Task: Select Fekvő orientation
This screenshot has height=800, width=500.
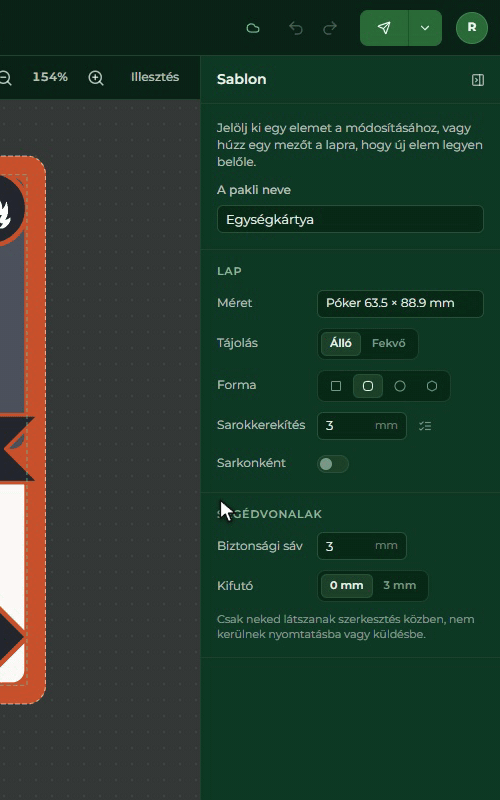Action: tap(389, 343)
